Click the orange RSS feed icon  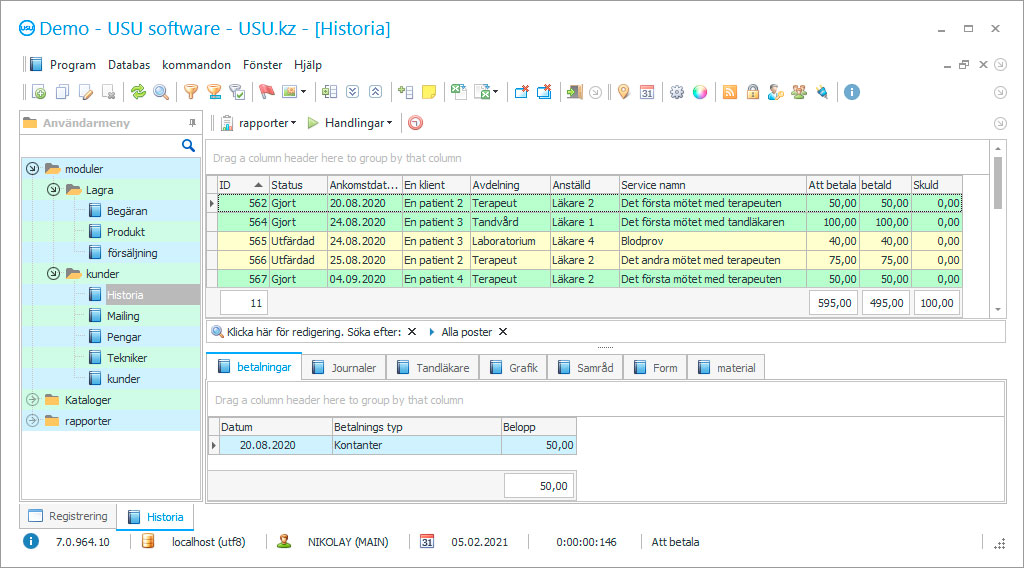(x=730, y=92)
